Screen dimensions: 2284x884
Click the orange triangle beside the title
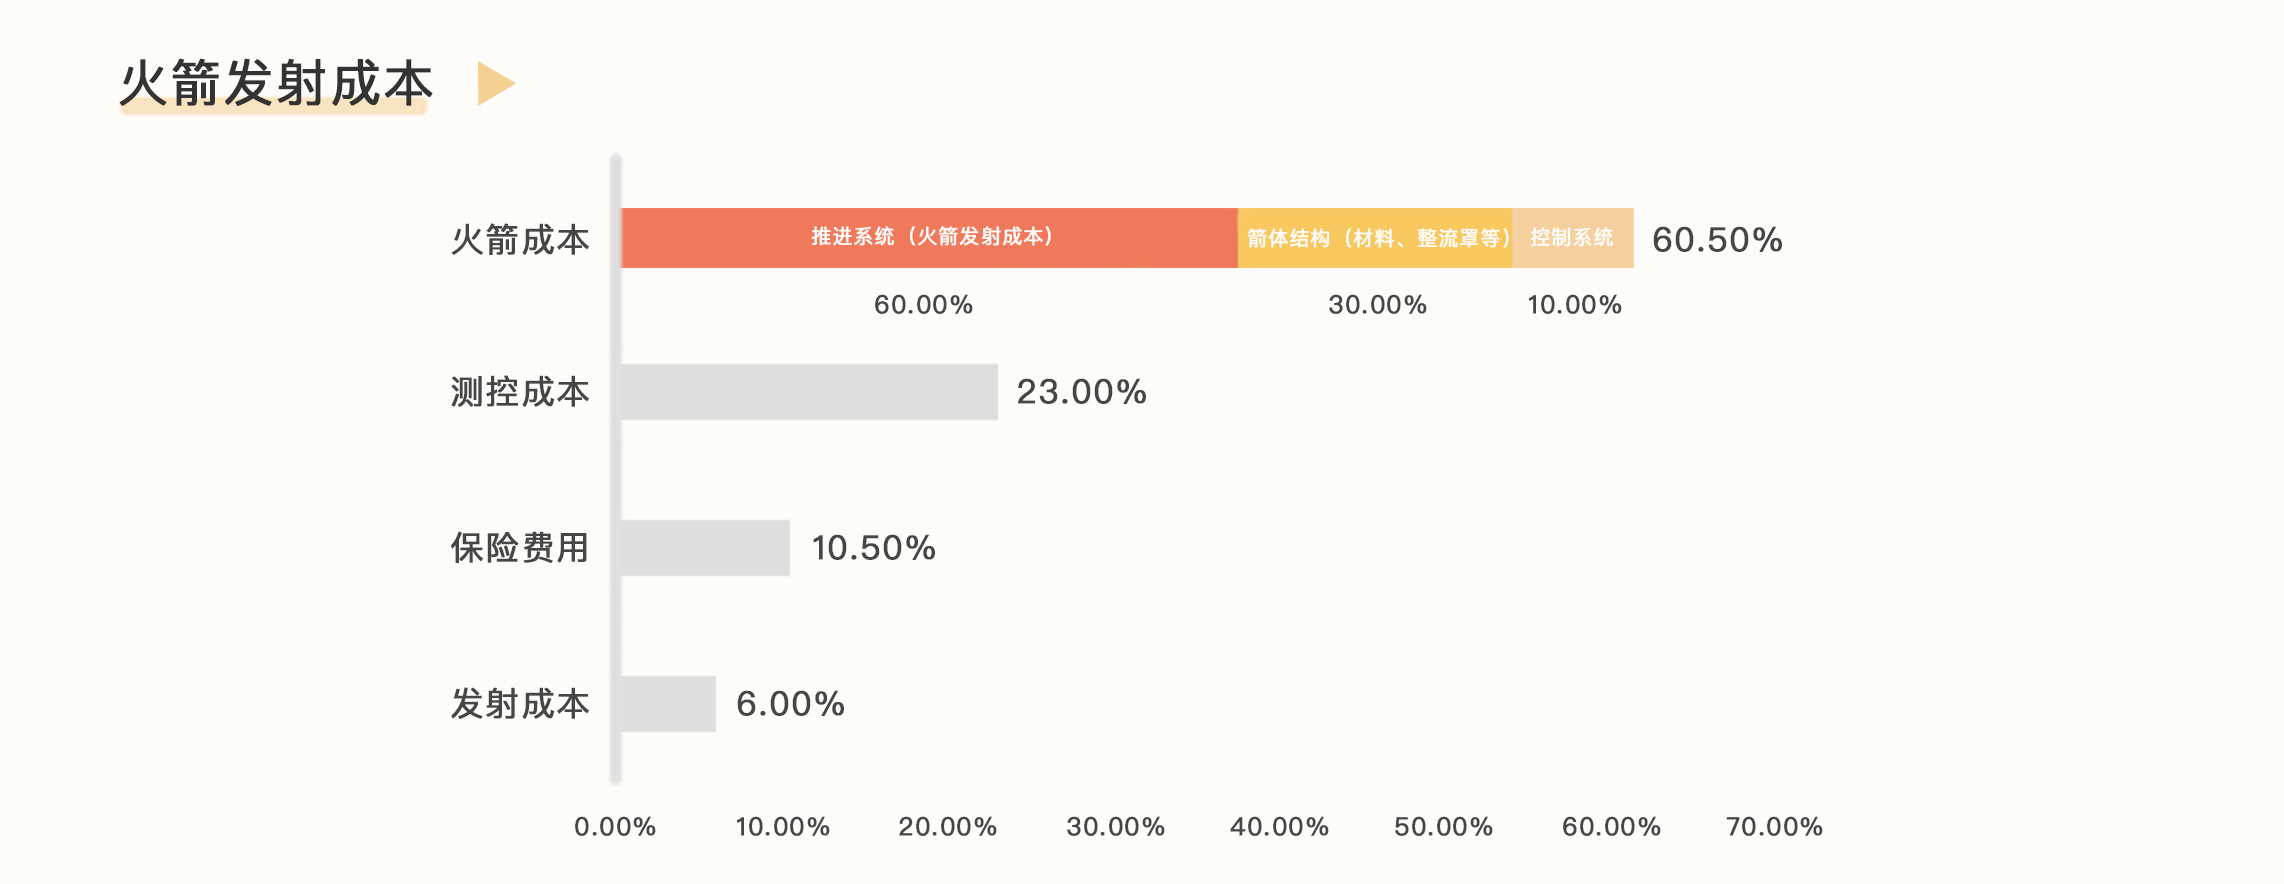click(494, 84)
